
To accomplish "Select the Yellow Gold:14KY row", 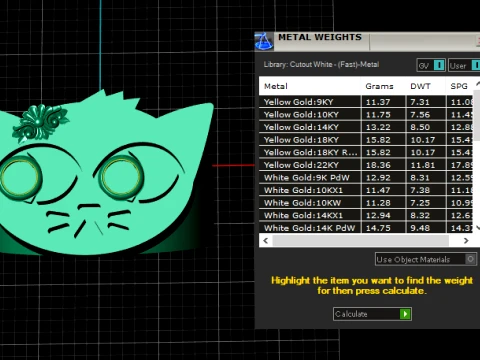I will click(x=366, y=127).
